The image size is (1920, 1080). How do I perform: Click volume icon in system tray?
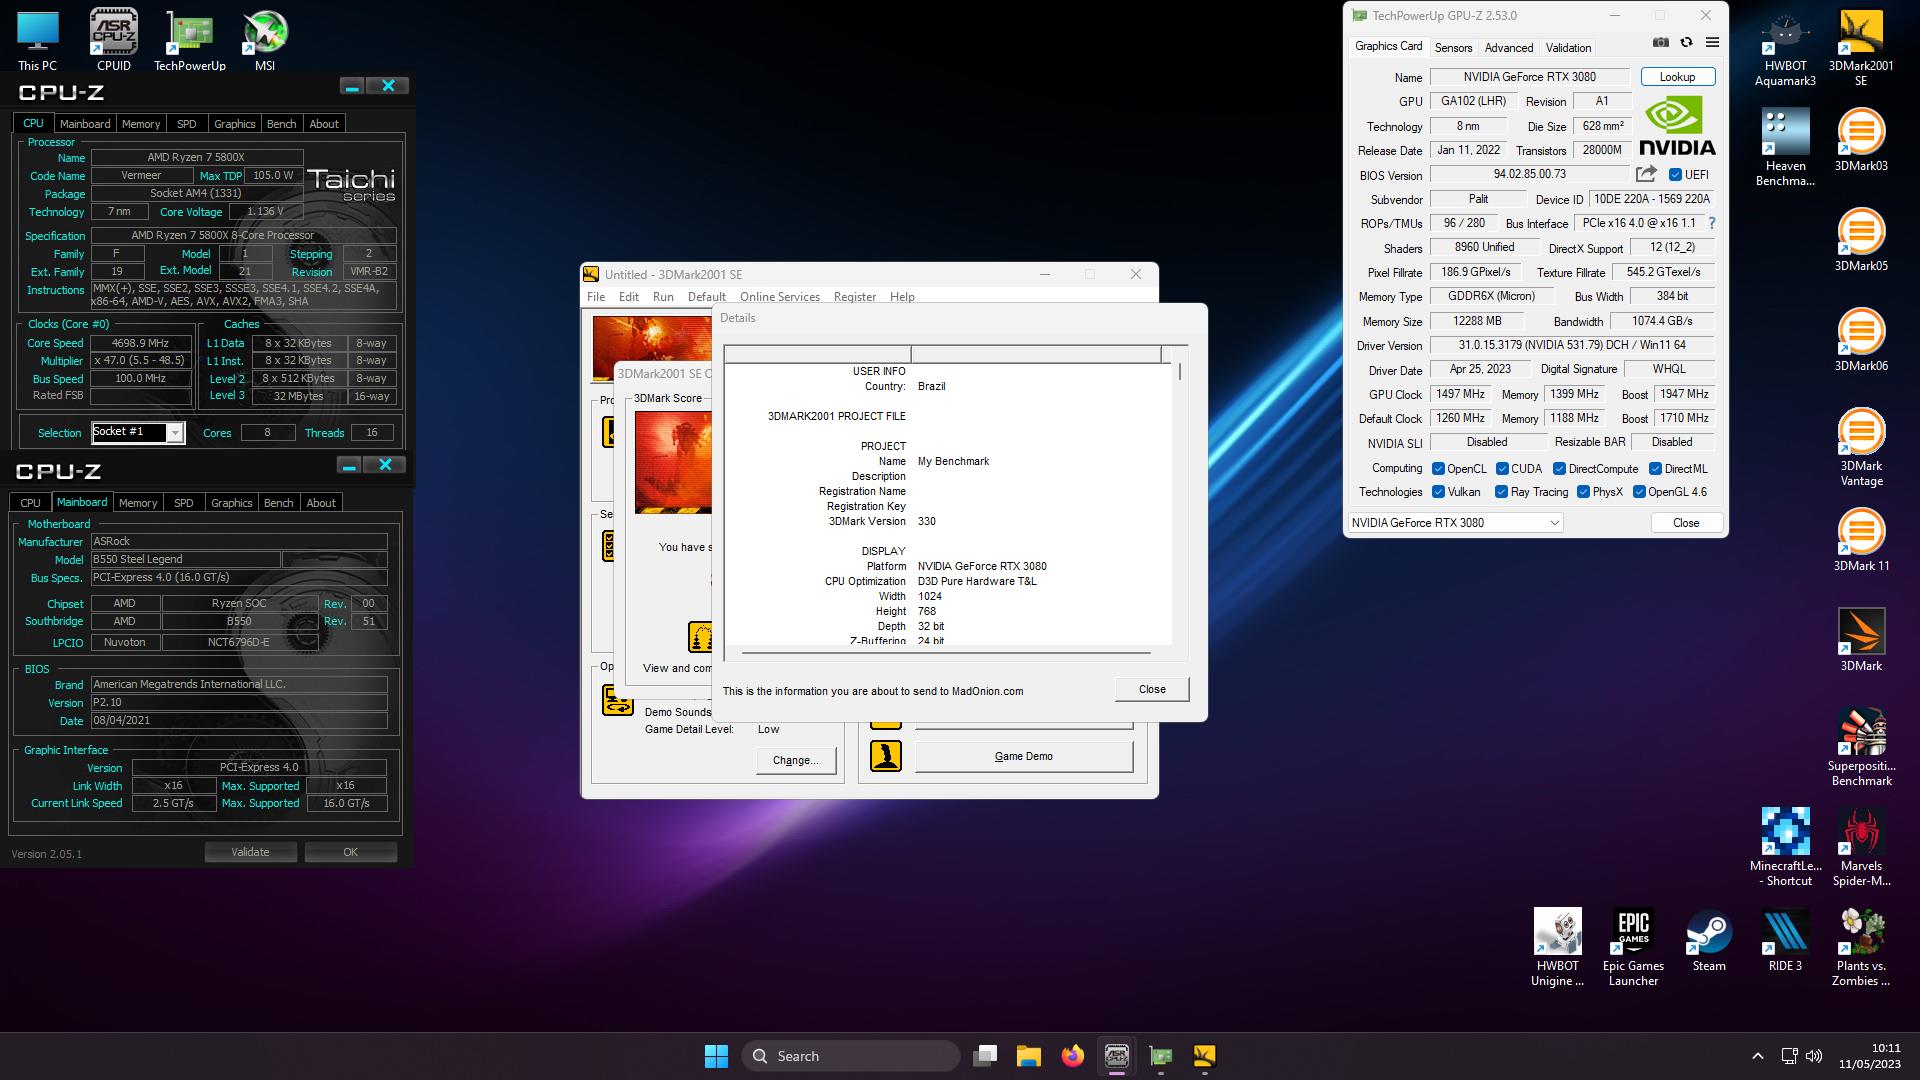point(1814,1056)
